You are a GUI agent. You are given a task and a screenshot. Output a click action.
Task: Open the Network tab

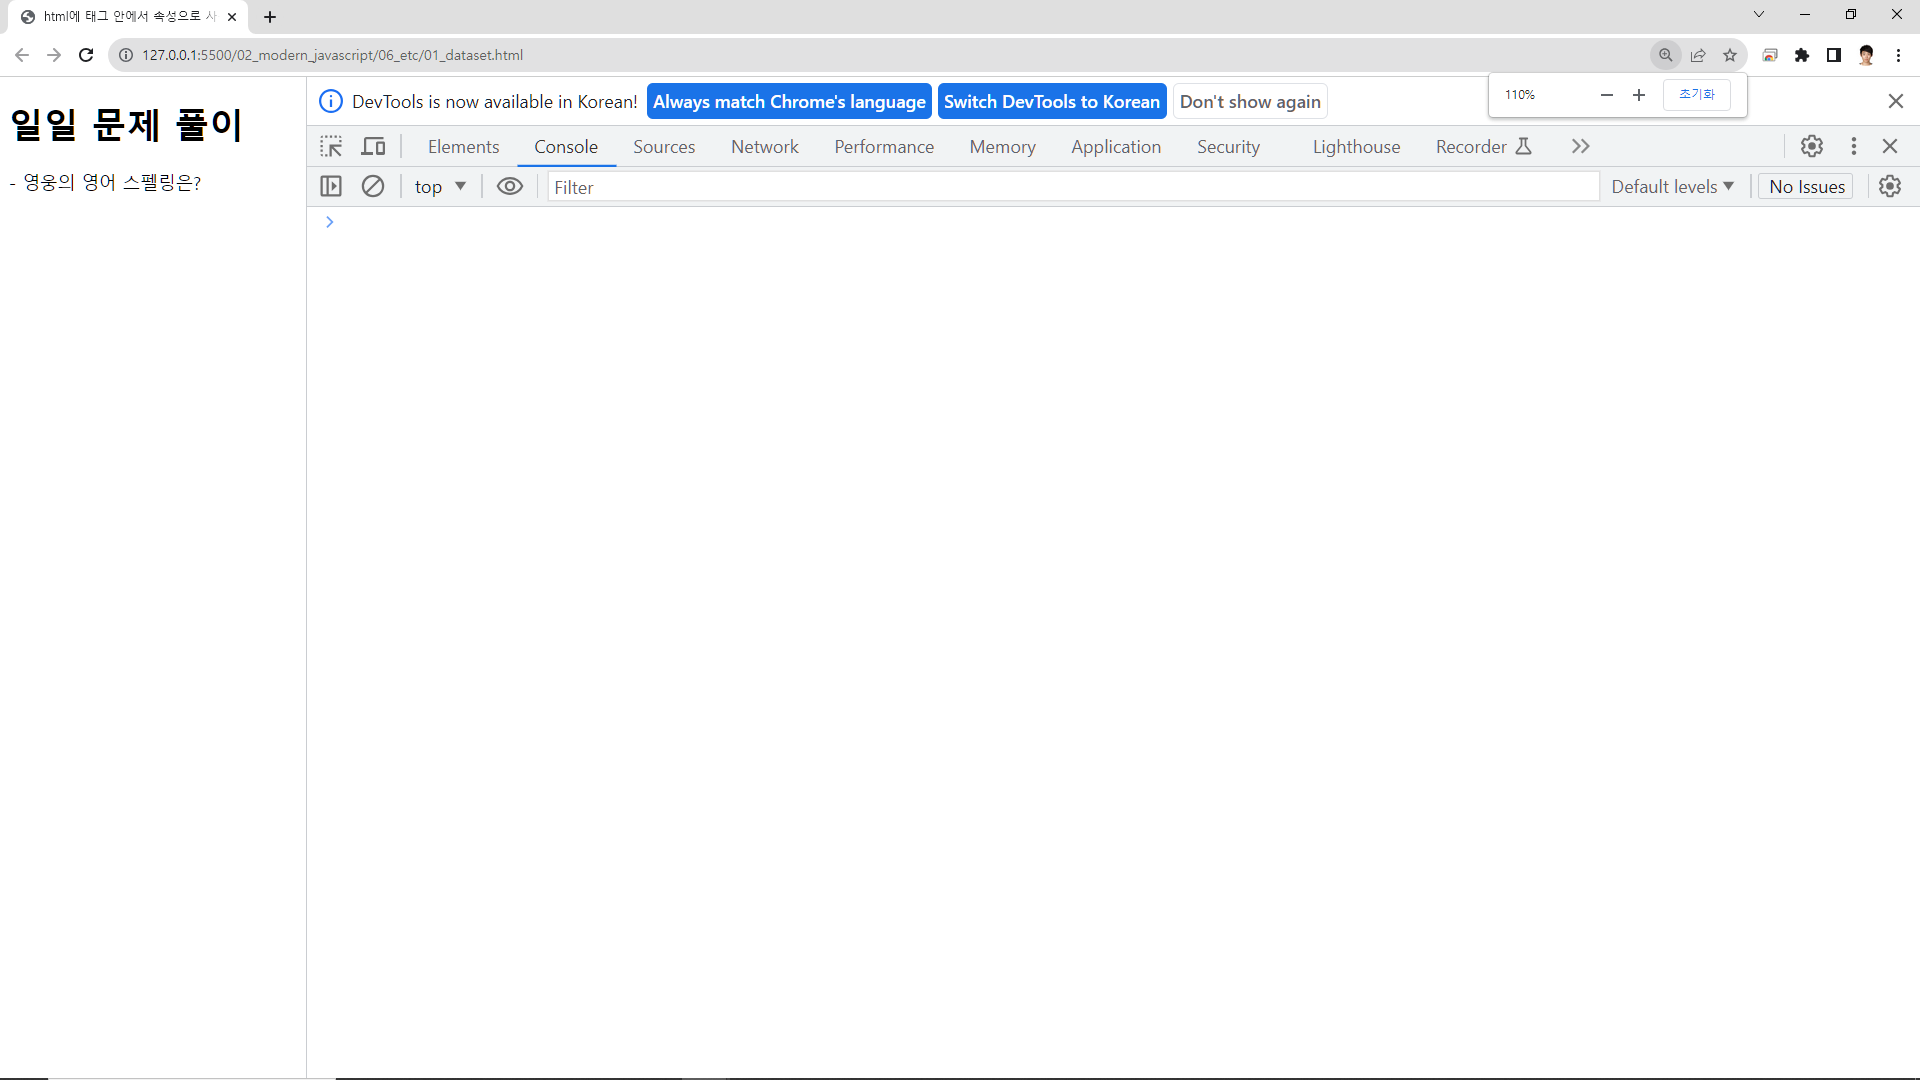pyautogui.click(x=764, y=147)
